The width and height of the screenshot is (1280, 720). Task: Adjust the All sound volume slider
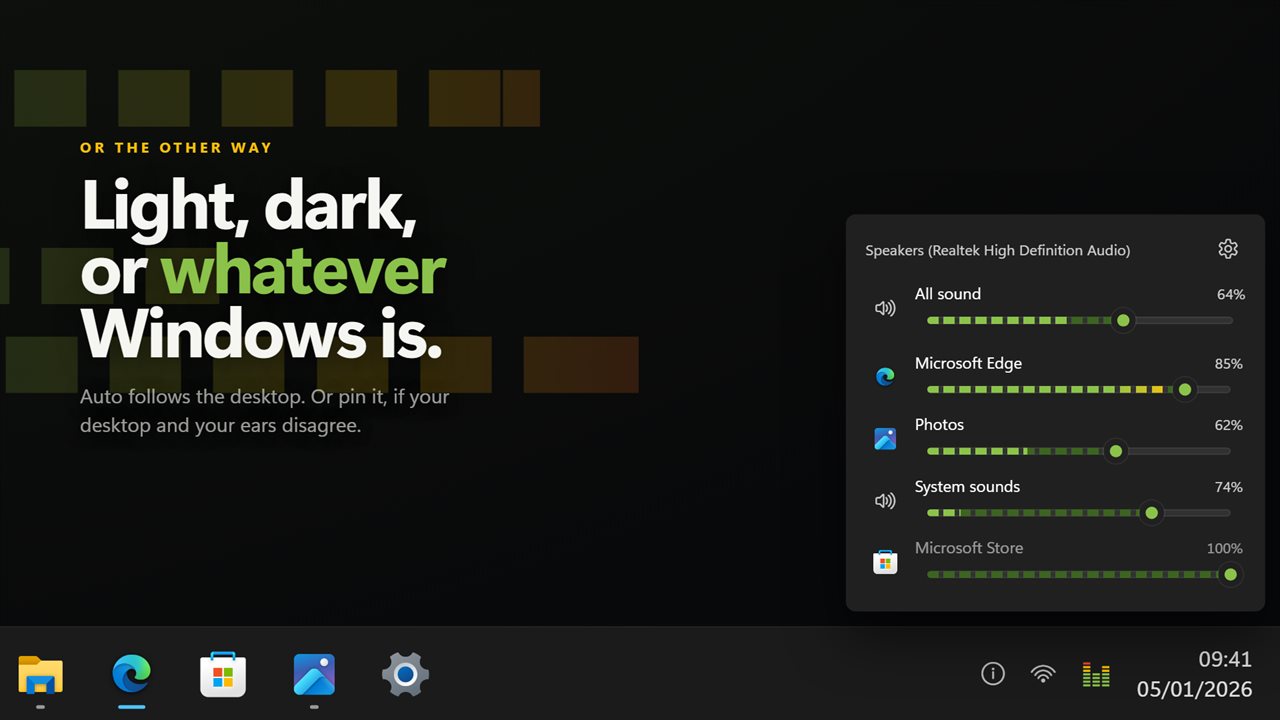point(1080,320)
